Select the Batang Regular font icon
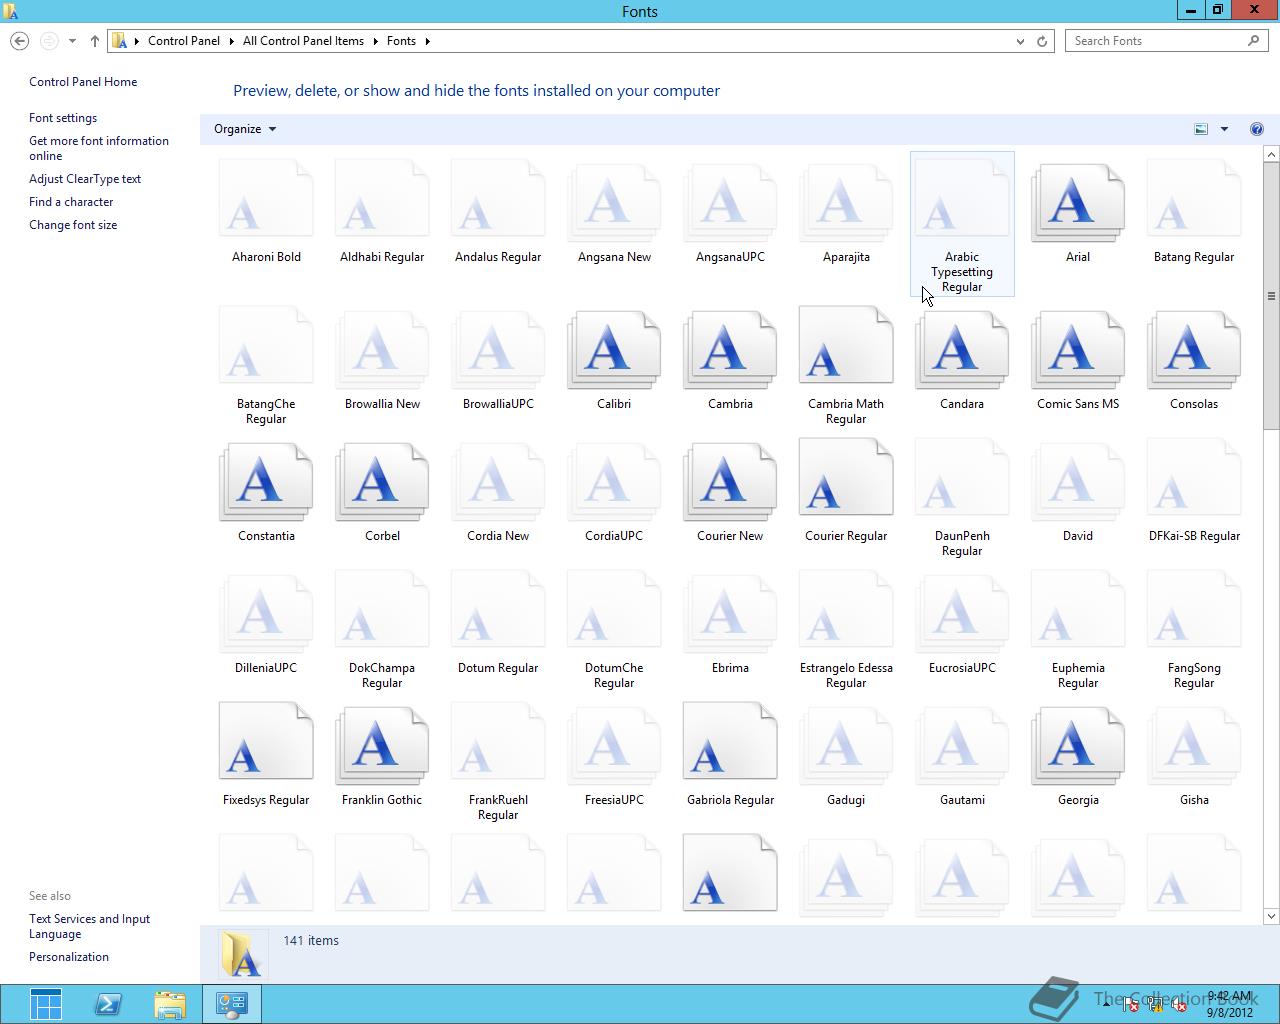 (1194, 198)
